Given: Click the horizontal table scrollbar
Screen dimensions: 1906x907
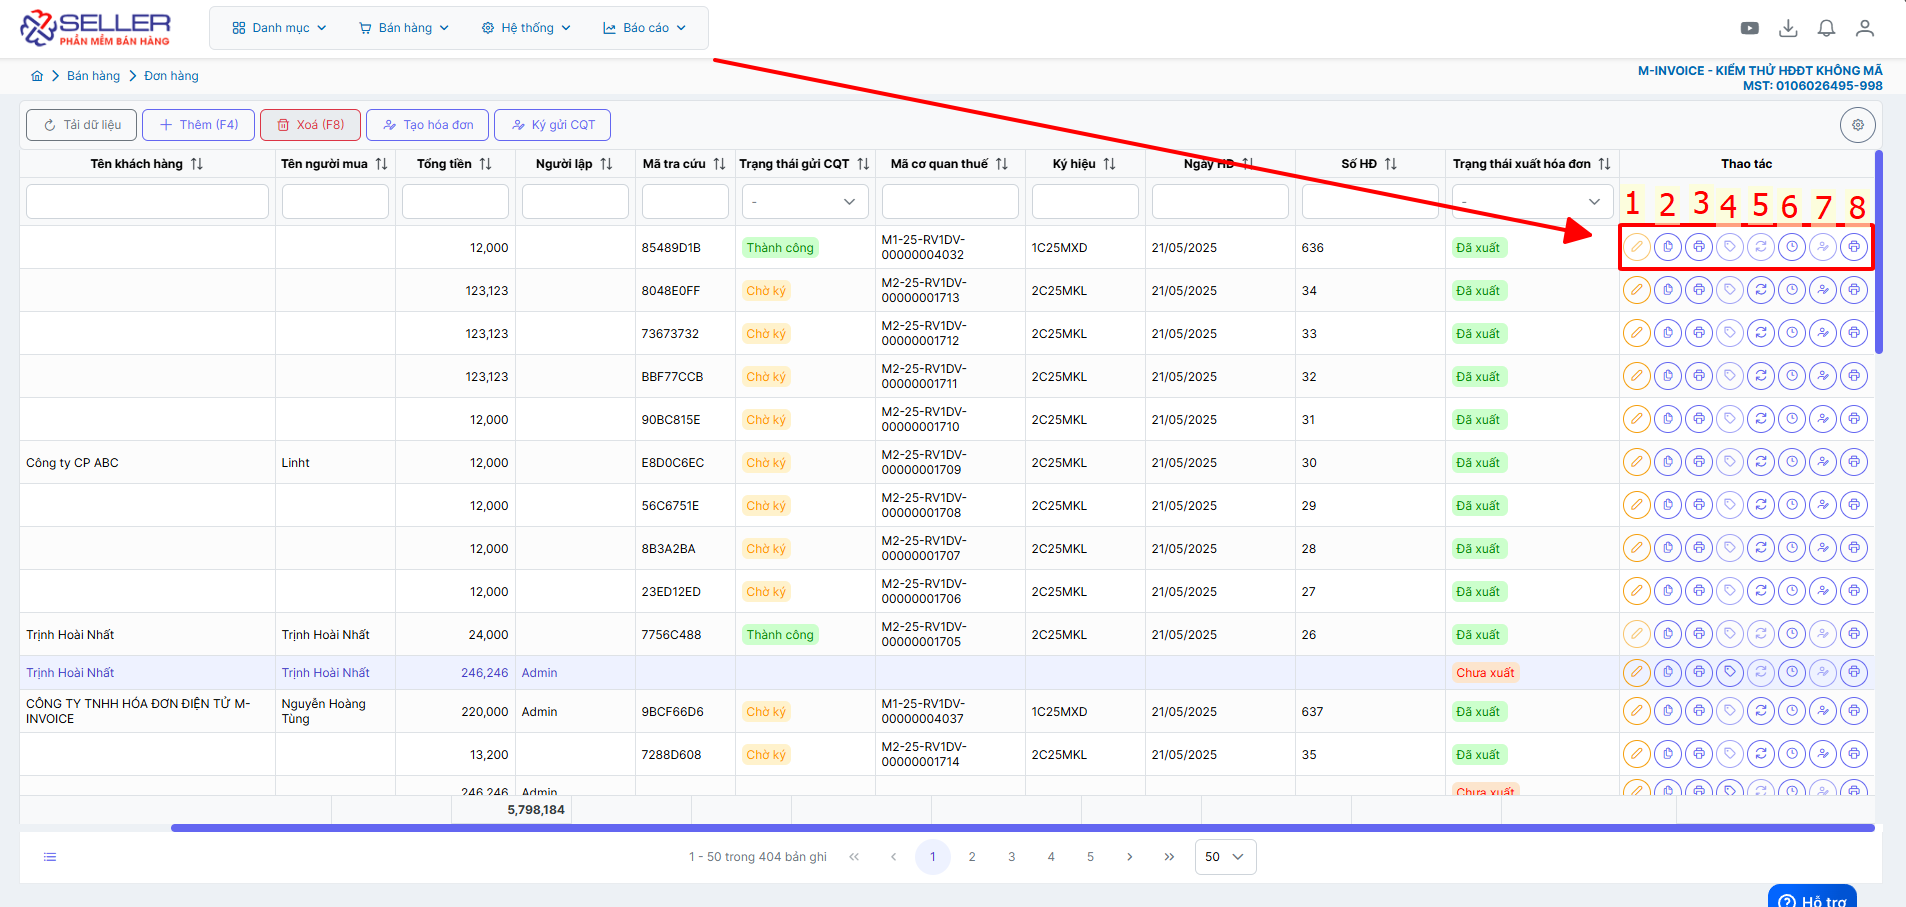Looking at the screenshot, I should [1022, 828].
